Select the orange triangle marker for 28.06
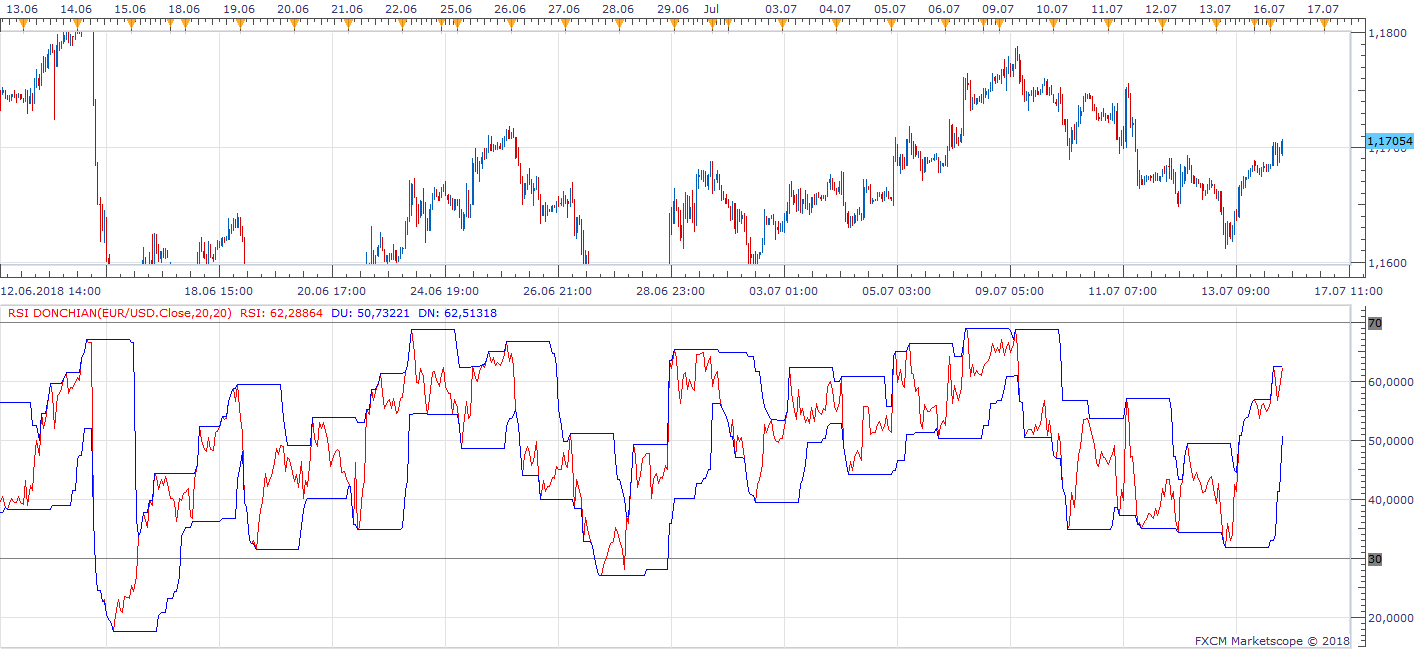 click(617, 24)
